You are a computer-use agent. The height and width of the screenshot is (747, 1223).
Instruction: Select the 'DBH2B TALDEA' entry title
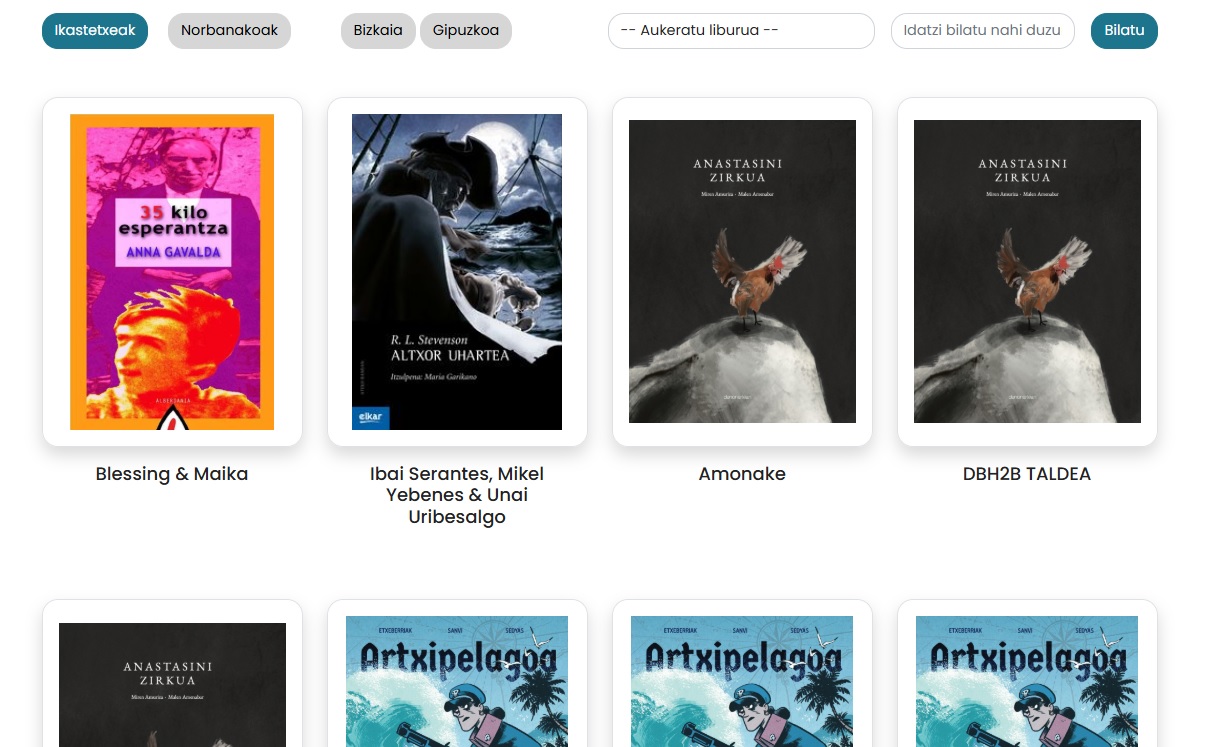pyautogui.click(x=1027, y=474)
